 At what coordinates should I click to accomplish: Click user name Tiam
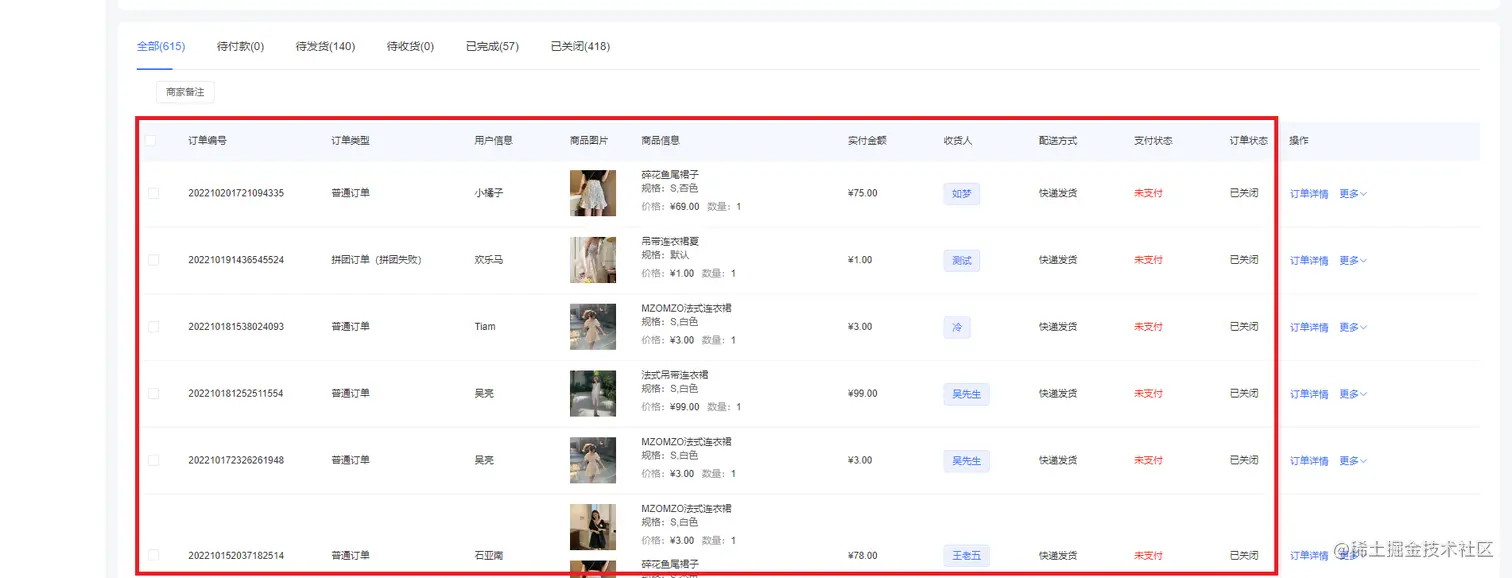point(485,327)
